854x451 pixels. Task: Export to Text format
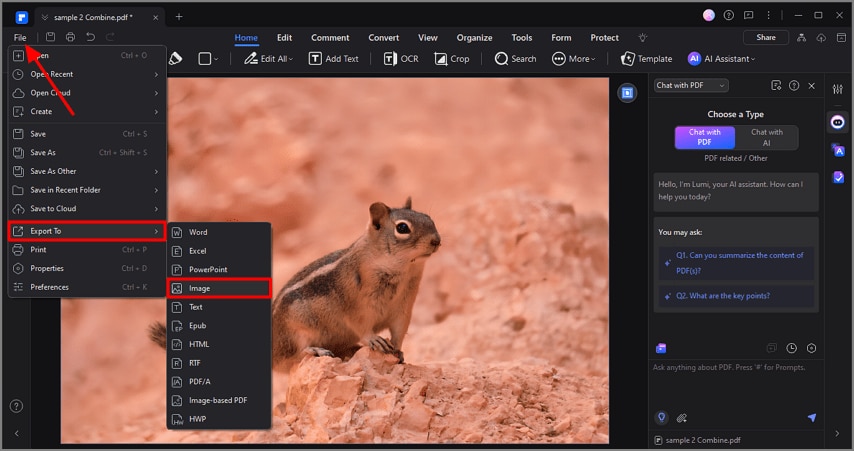(219, 307)
